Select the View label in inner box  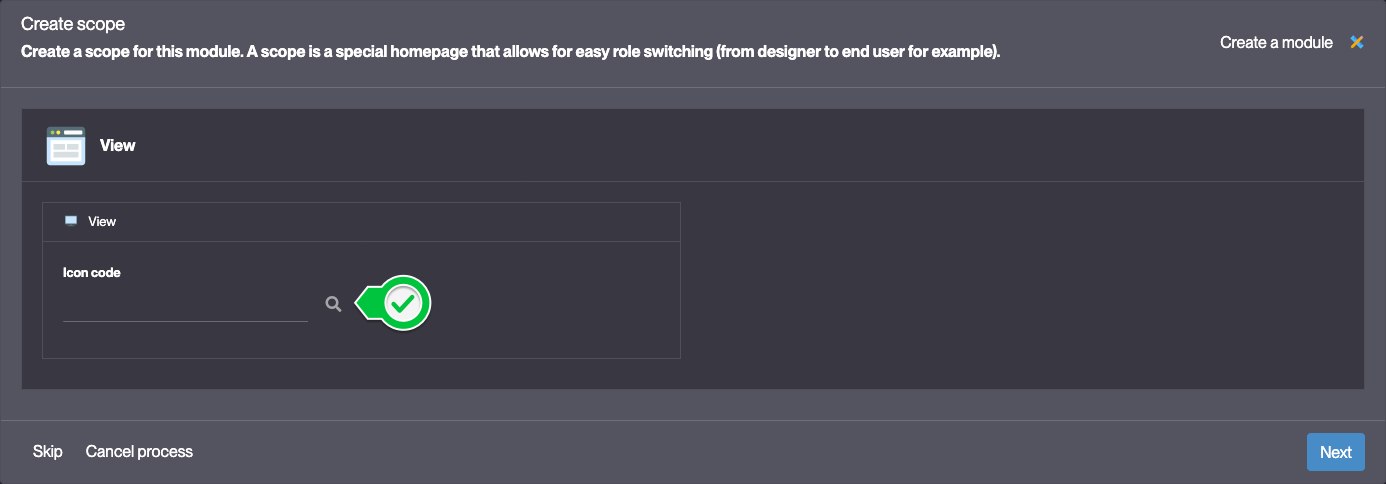[x=102, y=221]
